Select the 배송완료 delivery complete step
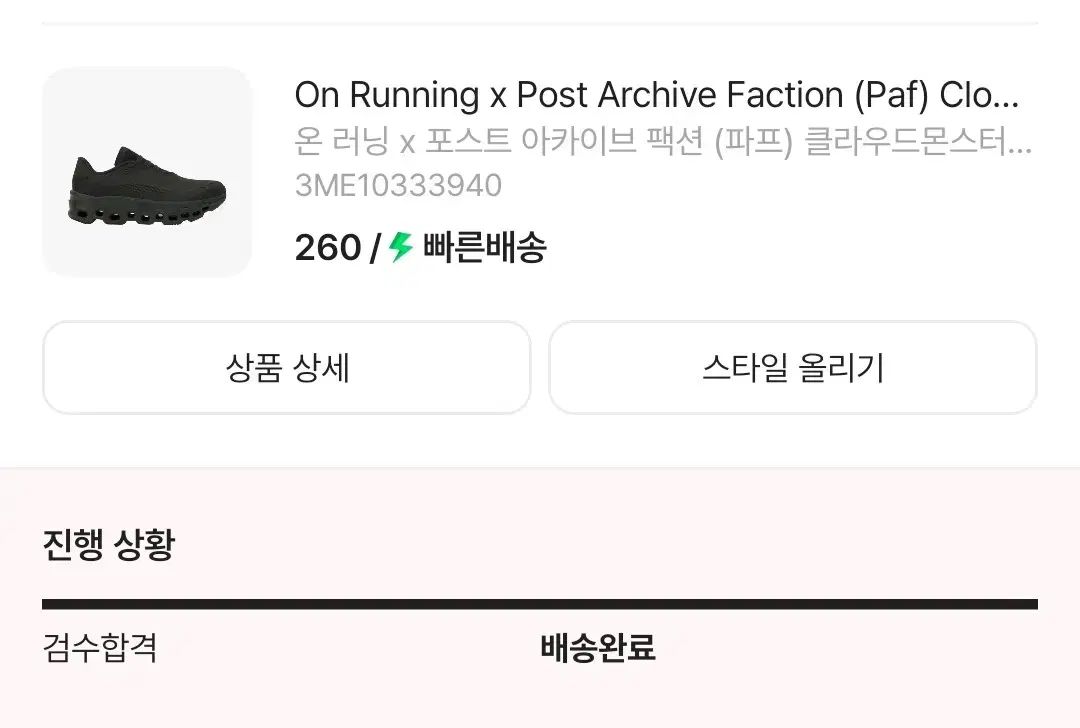 [597, 647]
